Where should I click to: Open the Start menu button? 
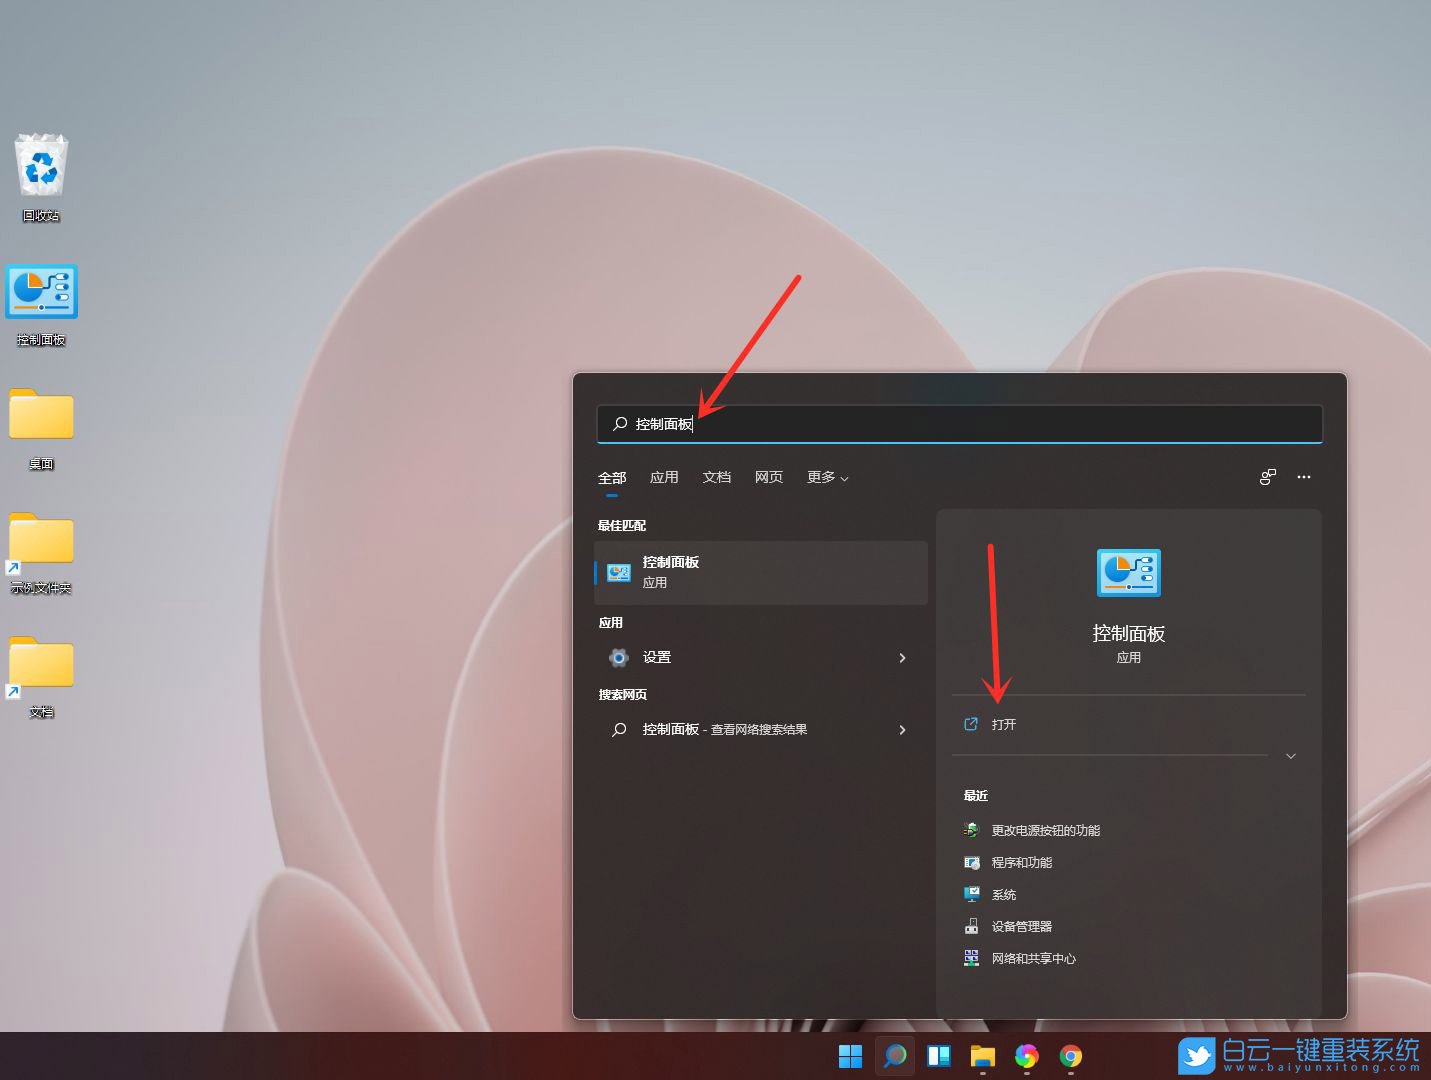[849, 1056]
